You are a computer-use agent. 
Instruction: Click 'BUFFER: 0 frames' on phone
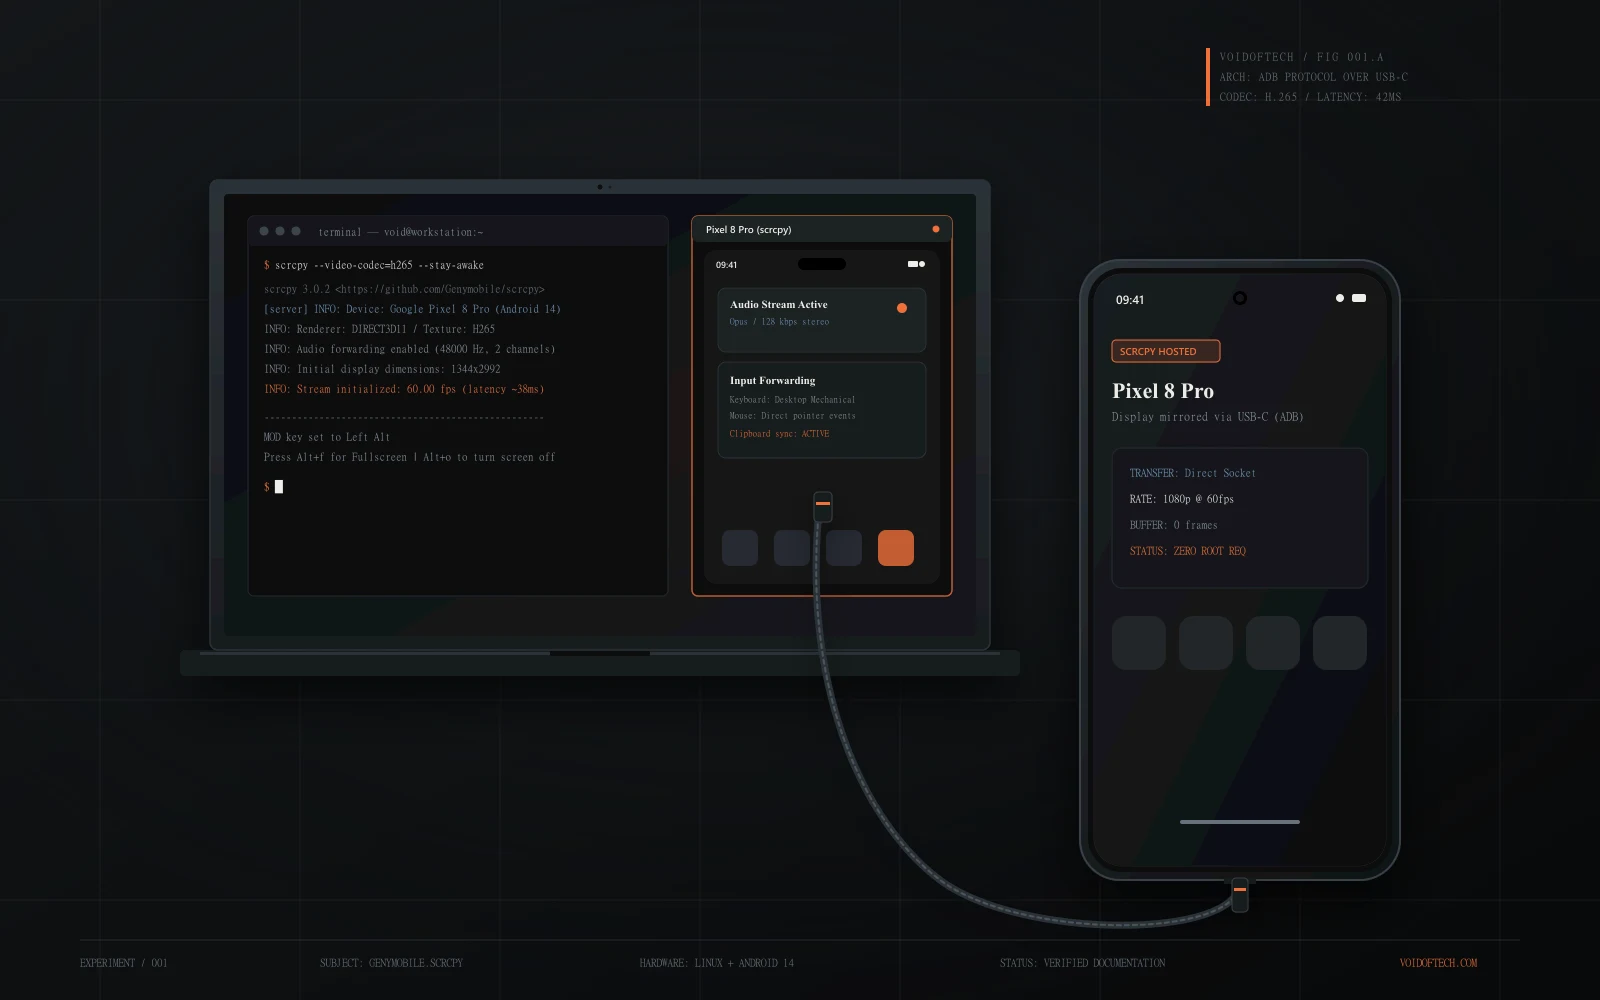1173,525
